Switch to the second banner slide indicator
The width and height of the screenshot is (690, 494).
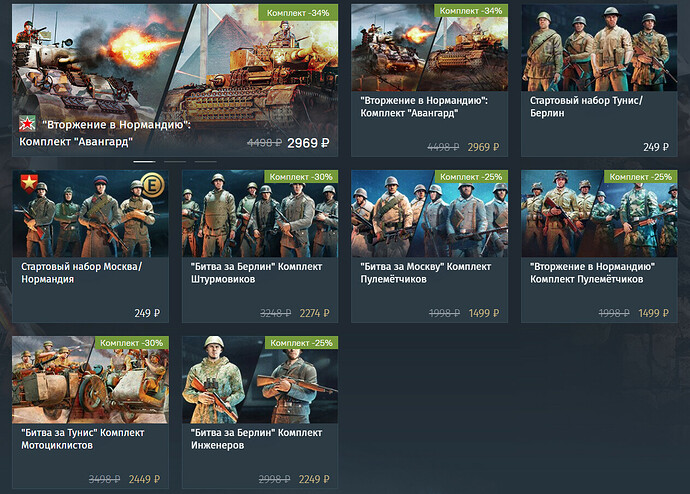click(175, 162)
